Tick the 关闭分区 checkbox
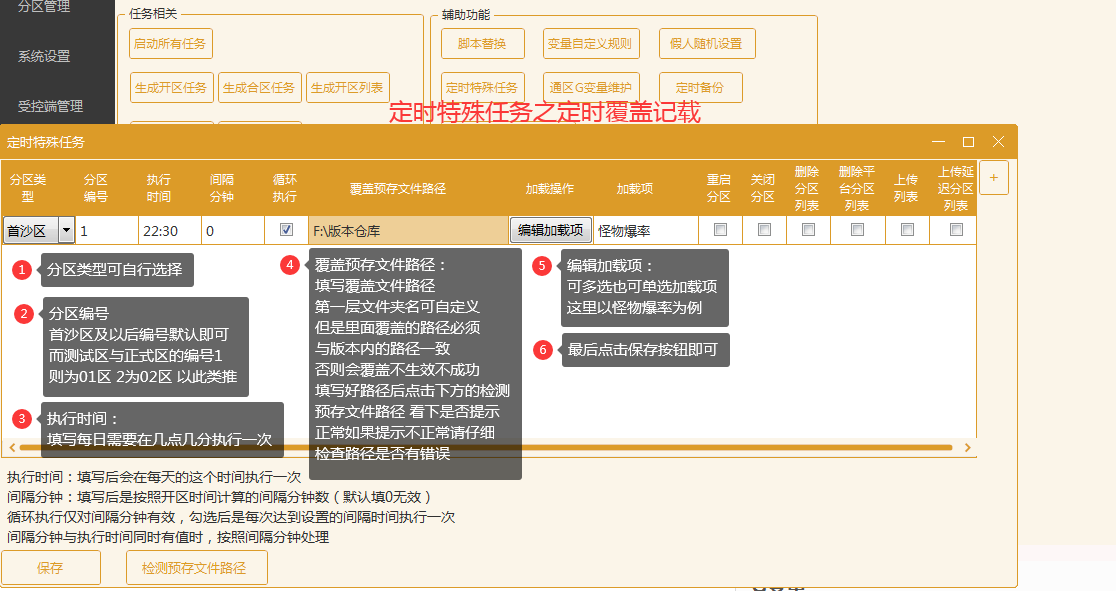This screenshot has width=1116, height=591. [x=764, y=230]
